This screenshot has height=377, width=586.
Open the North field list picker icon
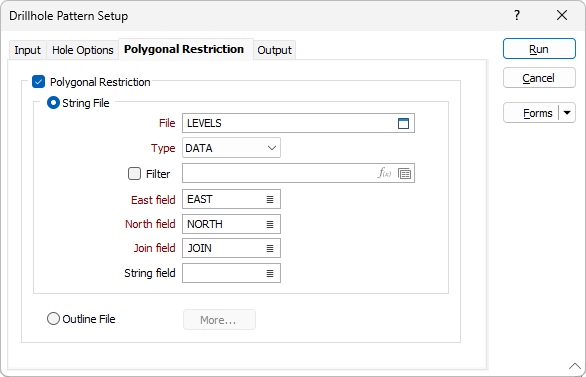pyautogui.click(x=270, y=224)
